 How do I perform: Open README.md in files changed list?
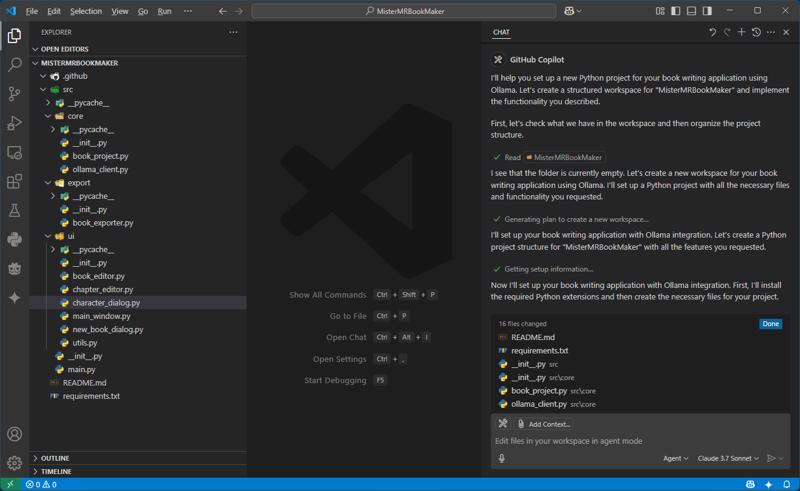tap(533, 337)
